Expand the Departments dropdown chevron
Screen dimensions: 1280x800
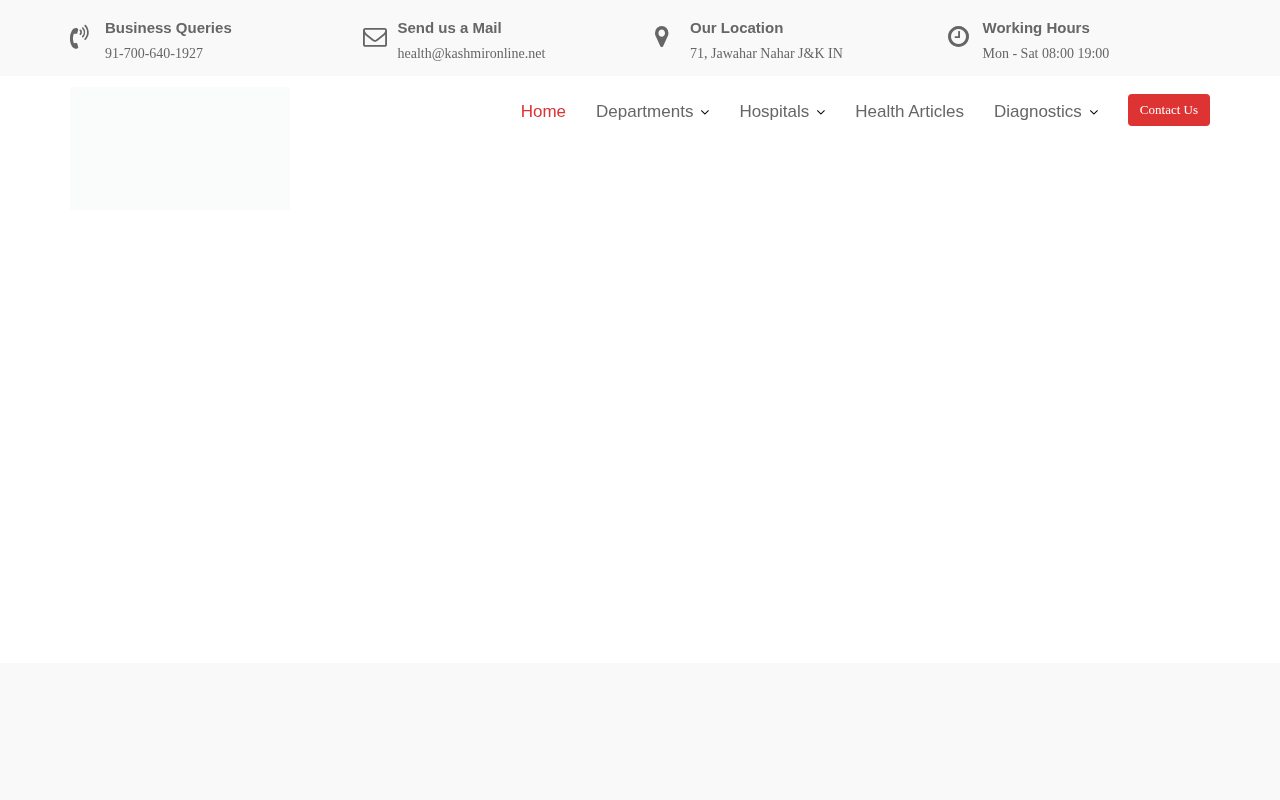point(705,113)
